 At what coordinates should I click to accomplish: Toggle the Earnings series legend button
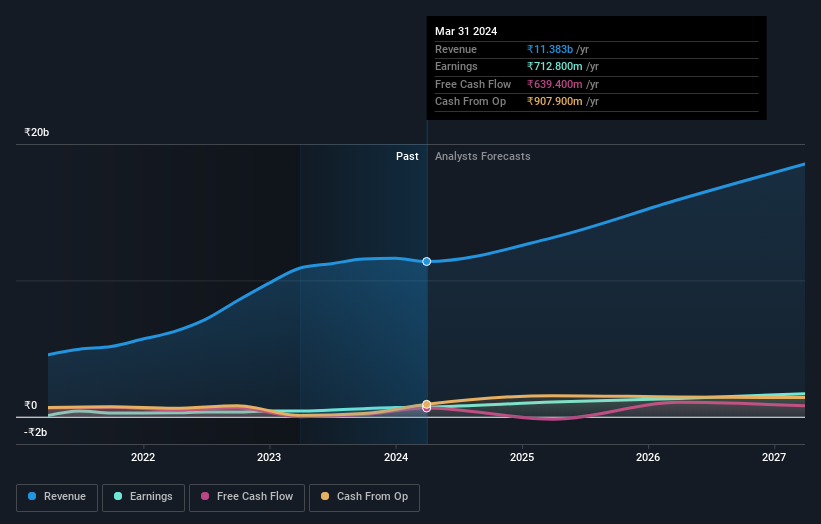click(x=143, y=497)
